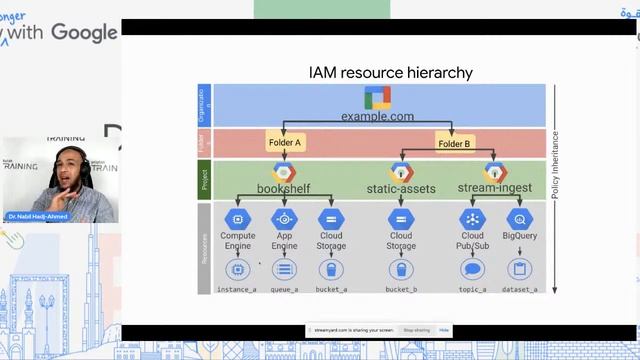Click the stream-ingest project name text
The image size is (640, 360).
(x=495, y=188)
